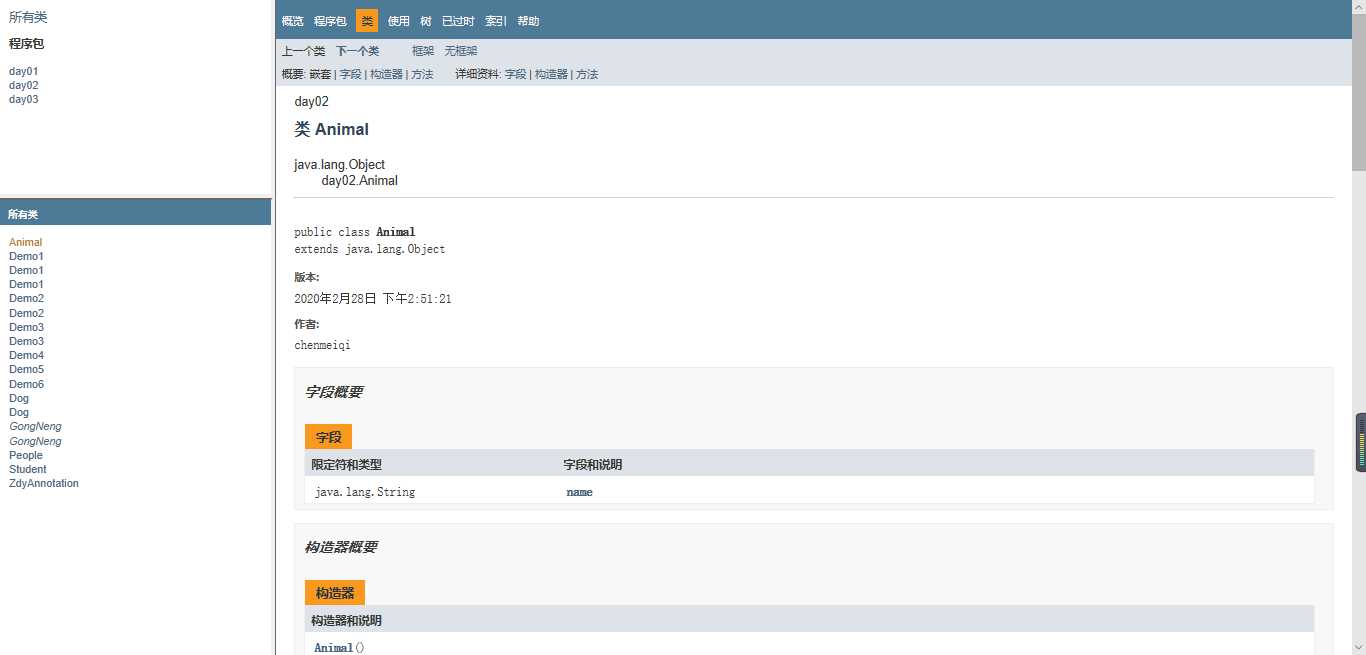
Task: Open the 使用 navigation tab
Action: click(x=399, y=21)
